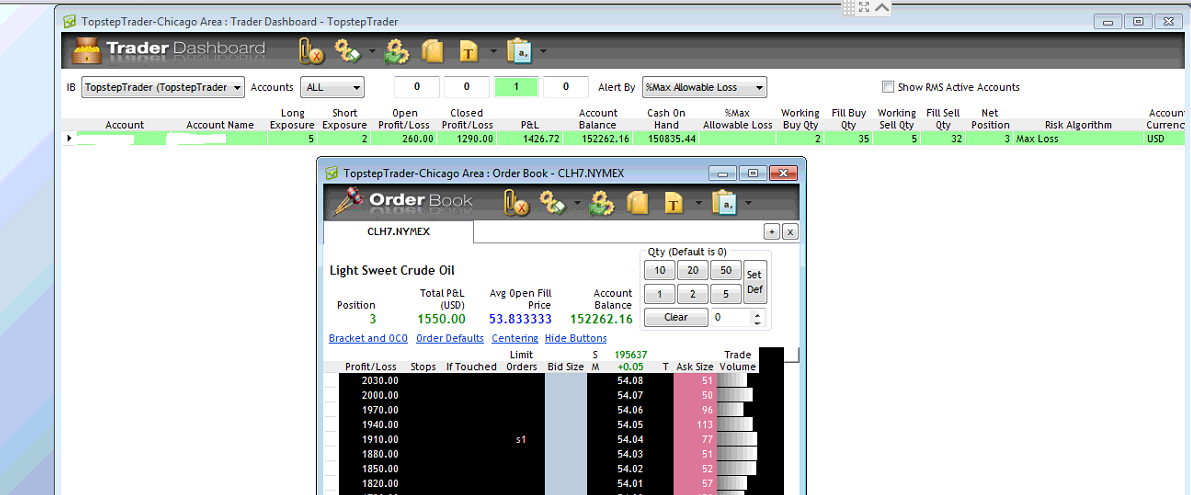Open the Order Defaults link
Viewport: 1191px width, 495px height.
click(450, 339)
